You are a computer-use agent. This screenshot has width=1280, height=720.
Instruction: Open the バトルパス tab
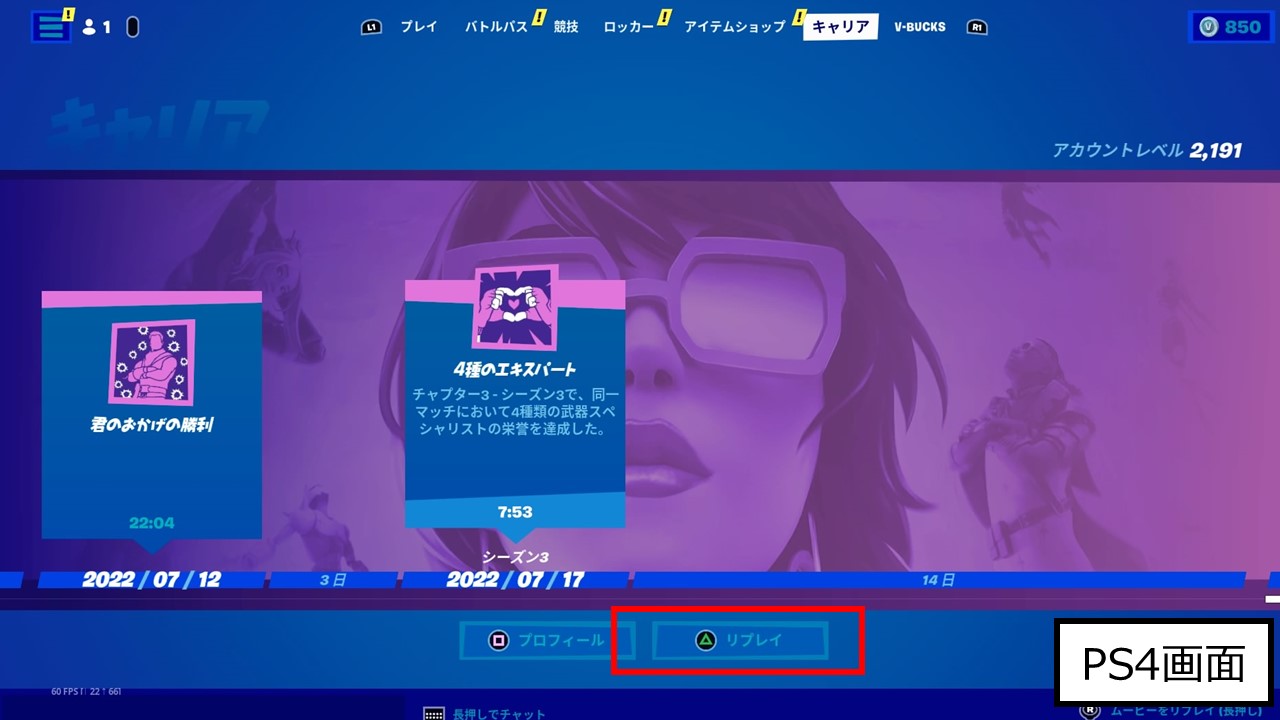point(496,27)
